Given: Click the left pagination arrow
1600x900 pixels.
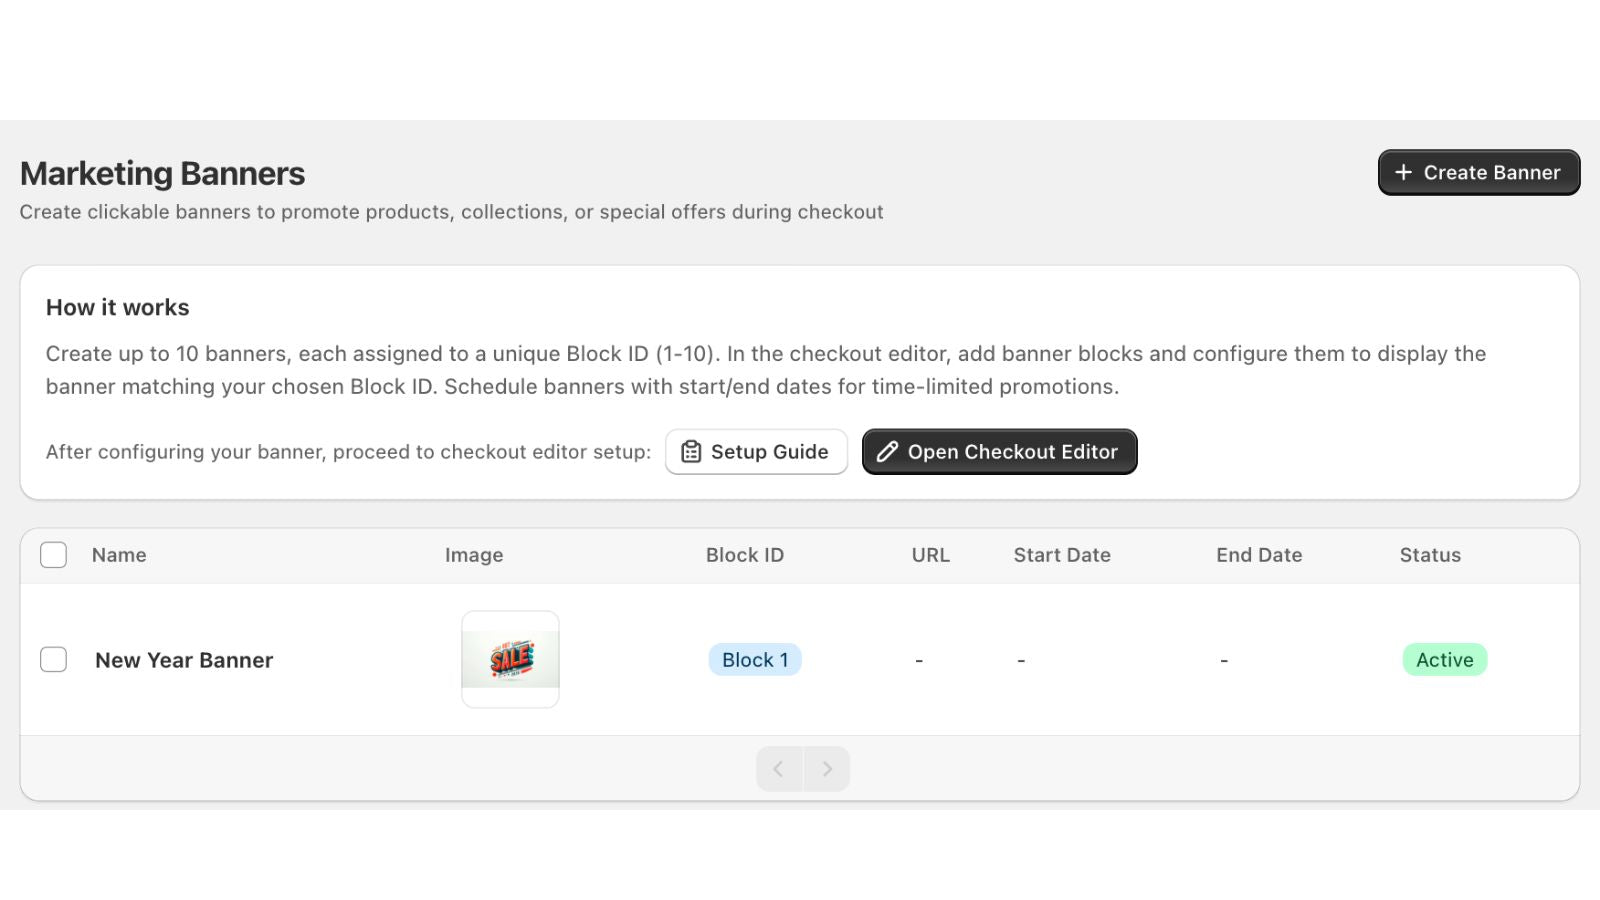Looking at the screenshot, I should pyautogui.click(x=778, y=768).
